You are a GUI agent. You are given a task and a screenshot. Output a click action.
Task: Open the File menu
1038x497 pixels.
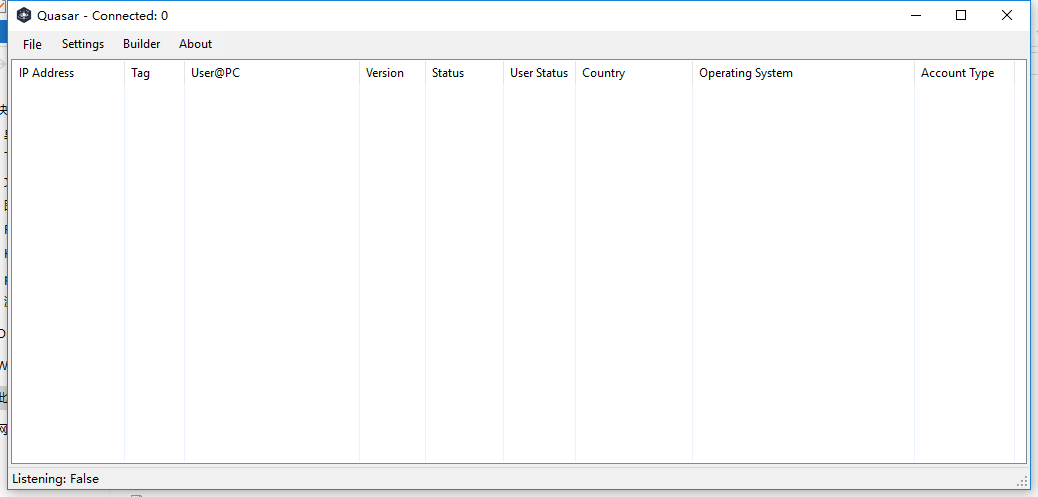pos(32,44)
